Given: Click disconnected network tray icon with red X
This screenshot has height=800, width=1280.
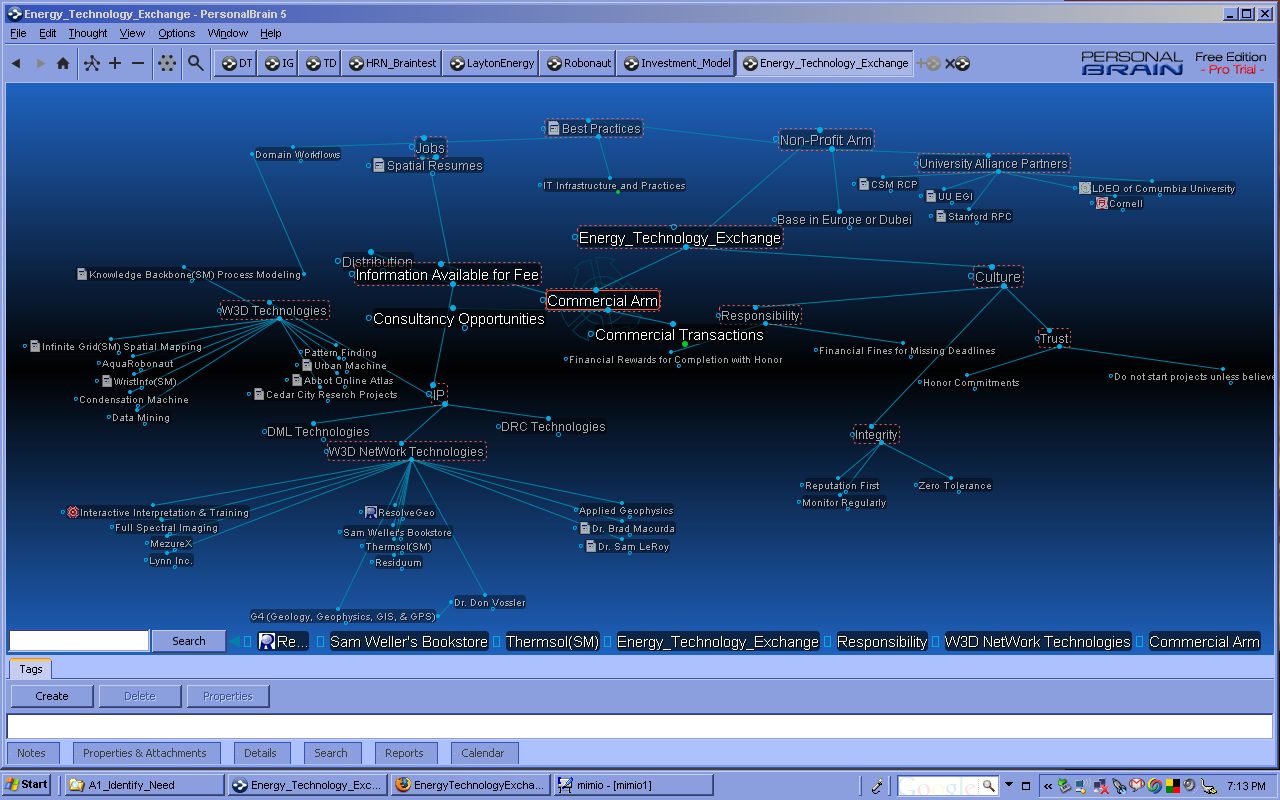Looking at the screenshot, I should [x=1101, y=785].
